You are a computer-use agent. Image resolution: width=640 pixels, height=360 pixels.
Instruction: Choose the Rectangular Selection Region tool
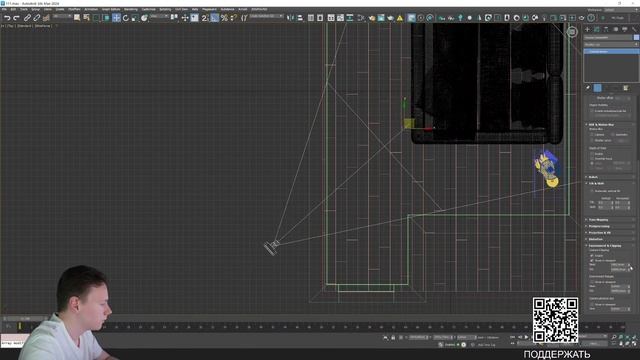point(96,18)
